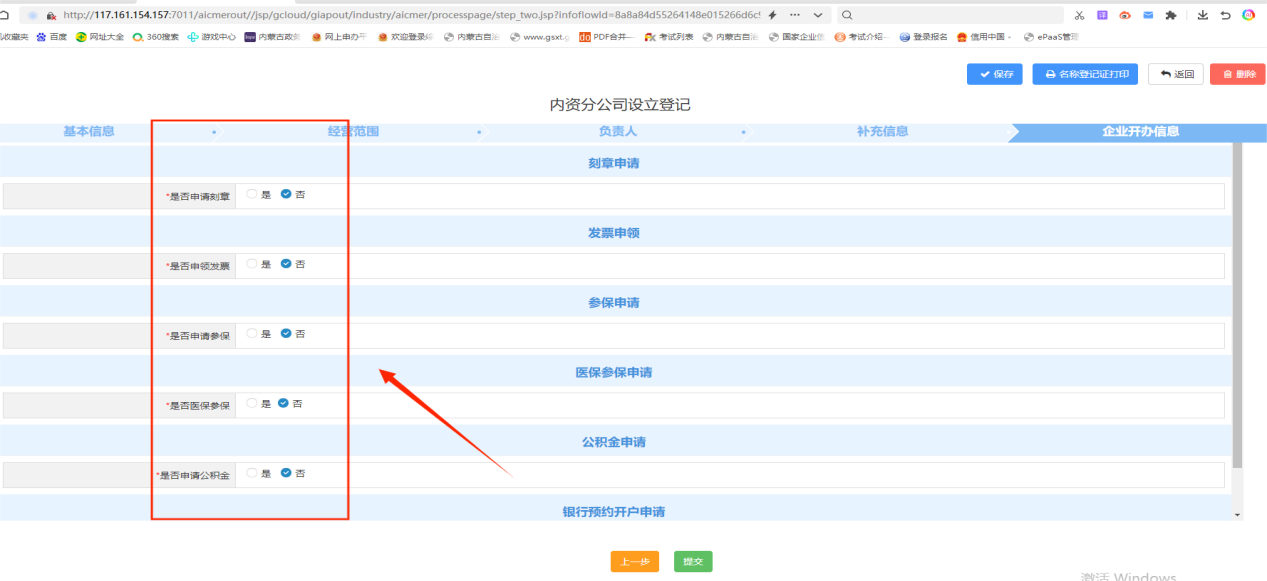Image resolution: width=1267 pixels, height=581 pixels.
Task: Select 是 for 是否申请刻章
Action: click(252, 195)
